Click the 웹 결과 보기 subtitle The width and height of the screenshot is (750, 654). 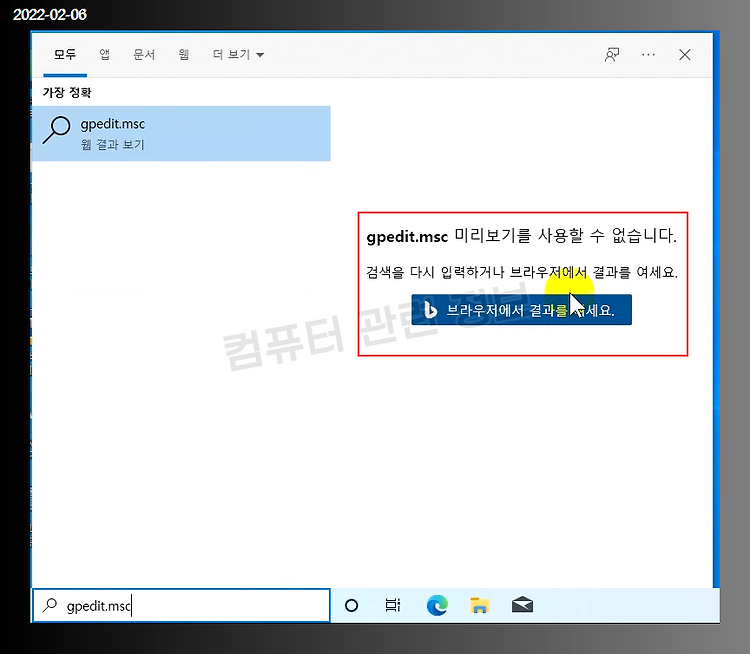(x=112, y=144)
